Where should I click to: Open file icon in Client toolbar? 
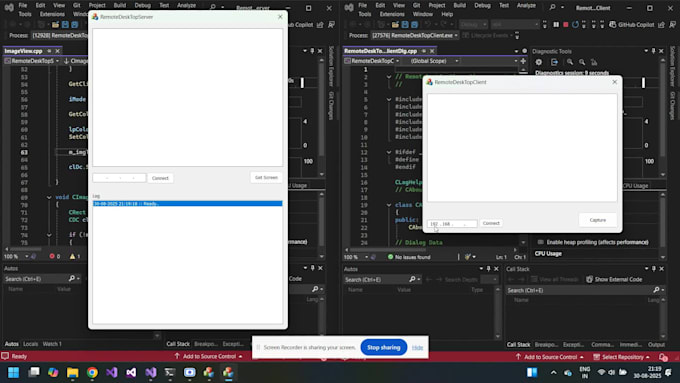pos(395,25)
